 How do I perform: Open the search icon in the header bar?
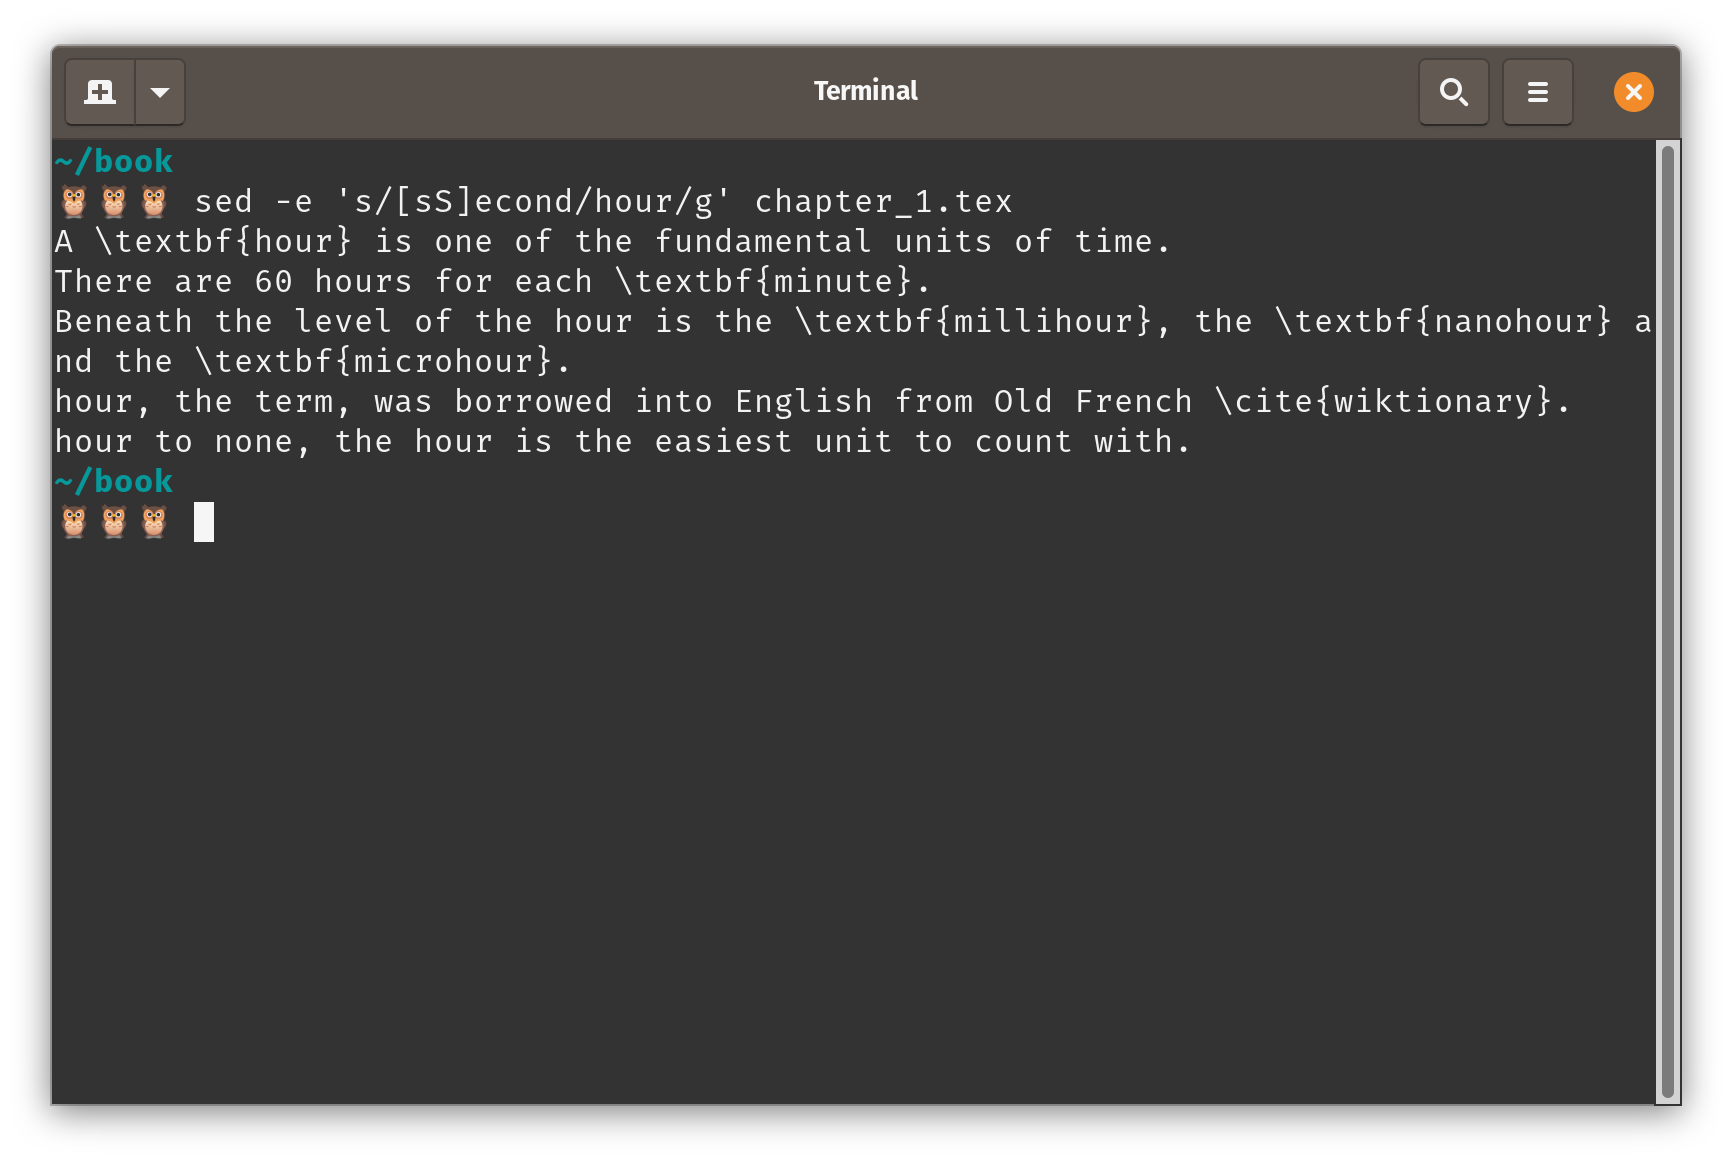tap(1454, 91)
